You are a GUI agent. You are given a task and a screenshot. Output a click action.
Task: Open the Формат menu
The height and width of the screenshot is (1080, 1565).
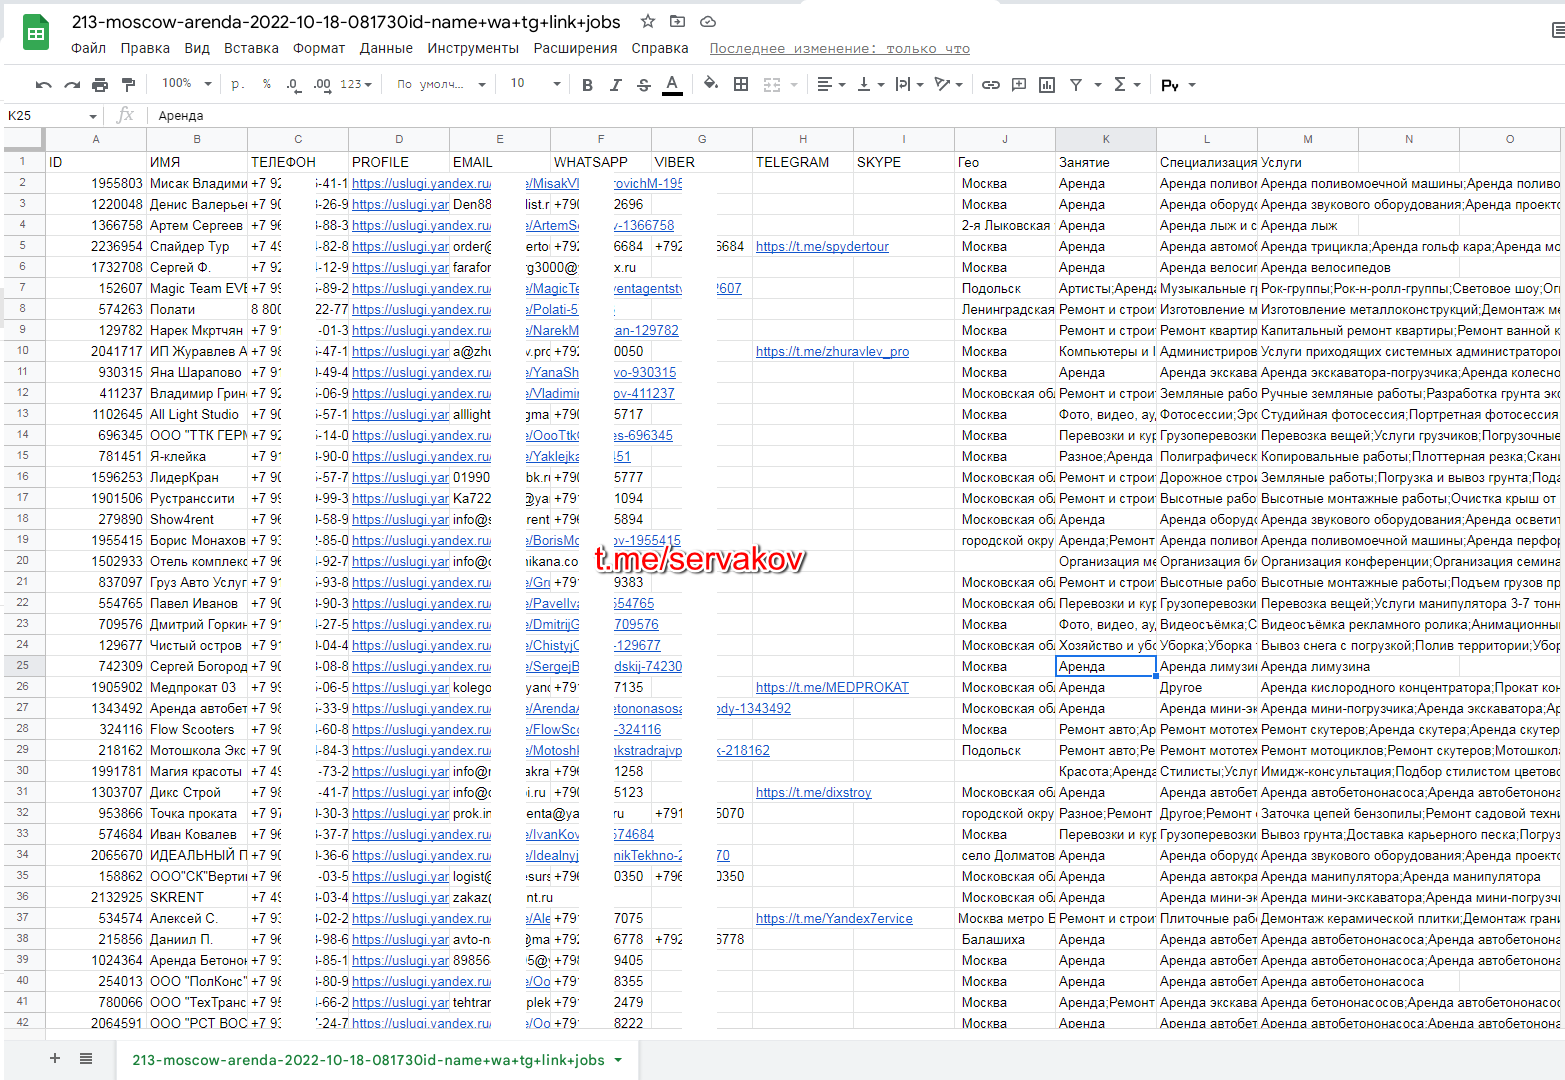(319, 48)
